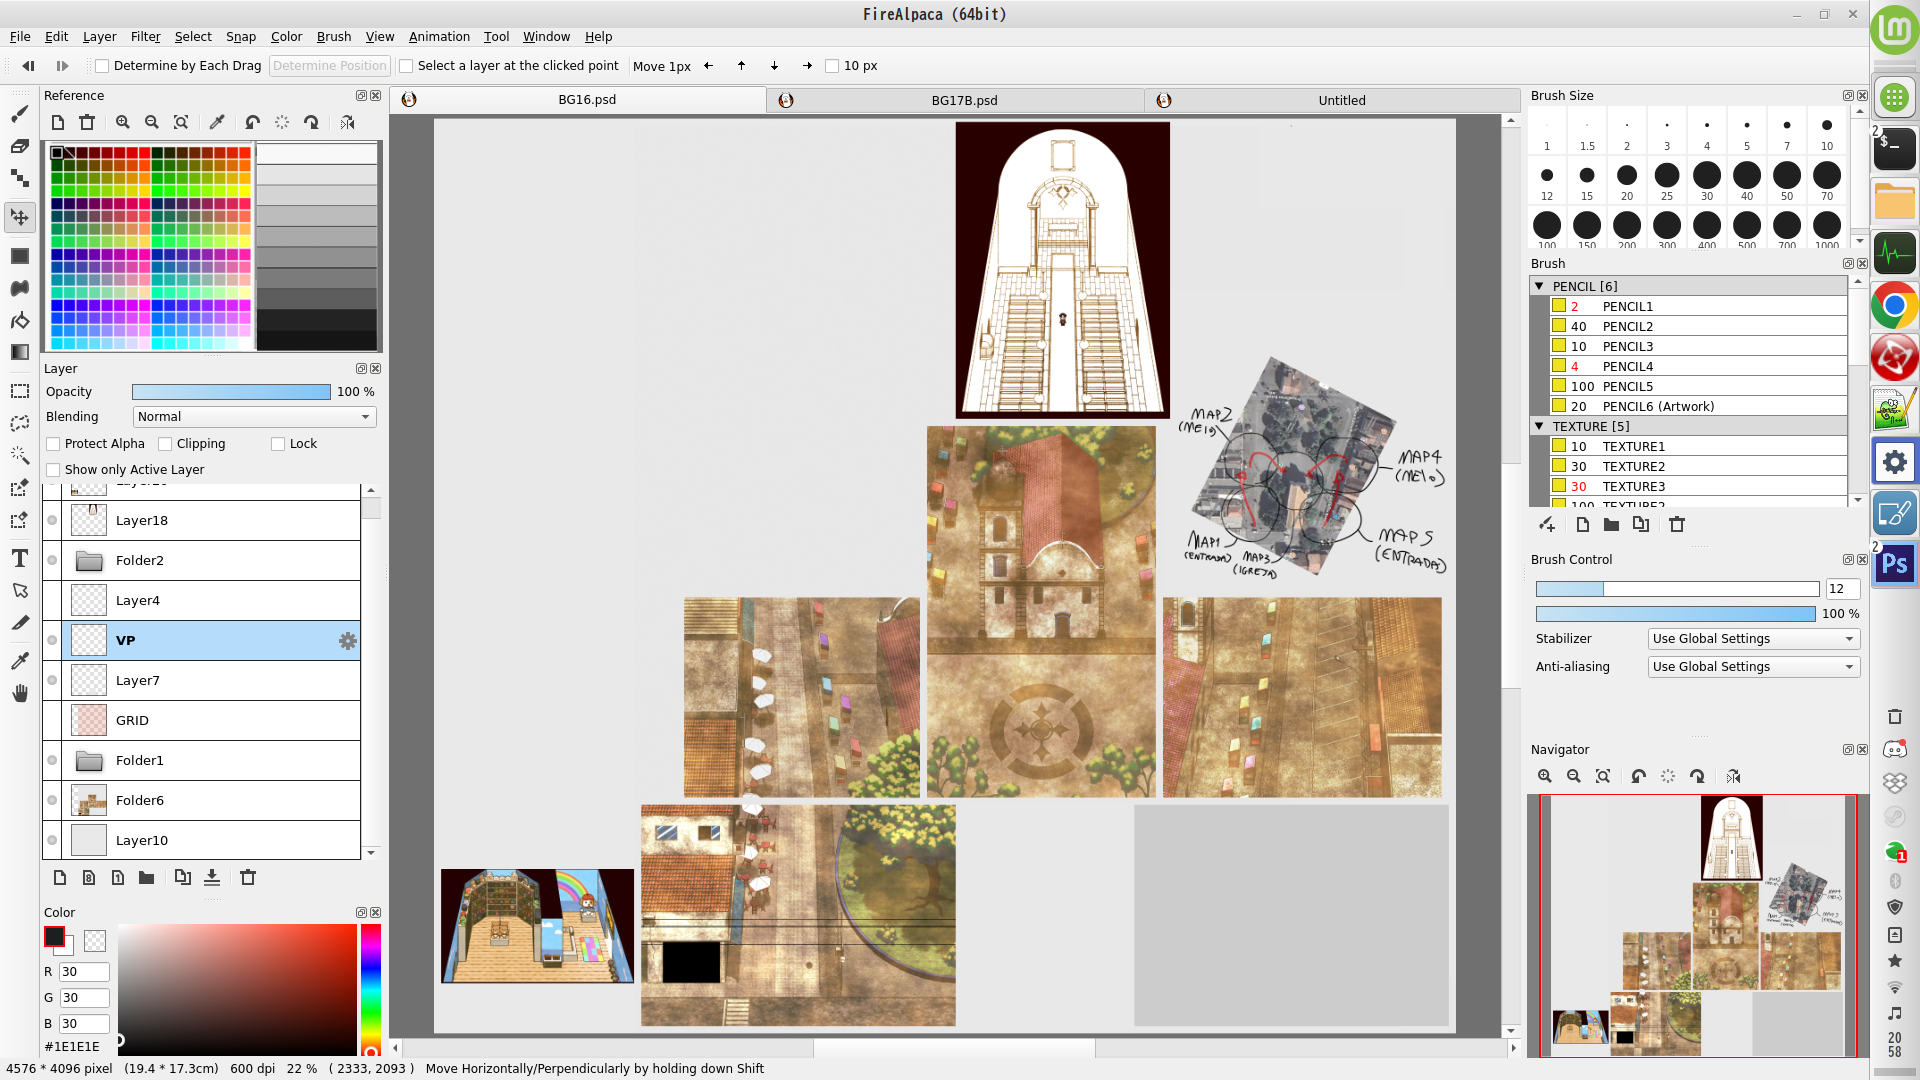Enable Show only Active Layer
Viewport: 1920px width, 1080px height.
point(53,470)
